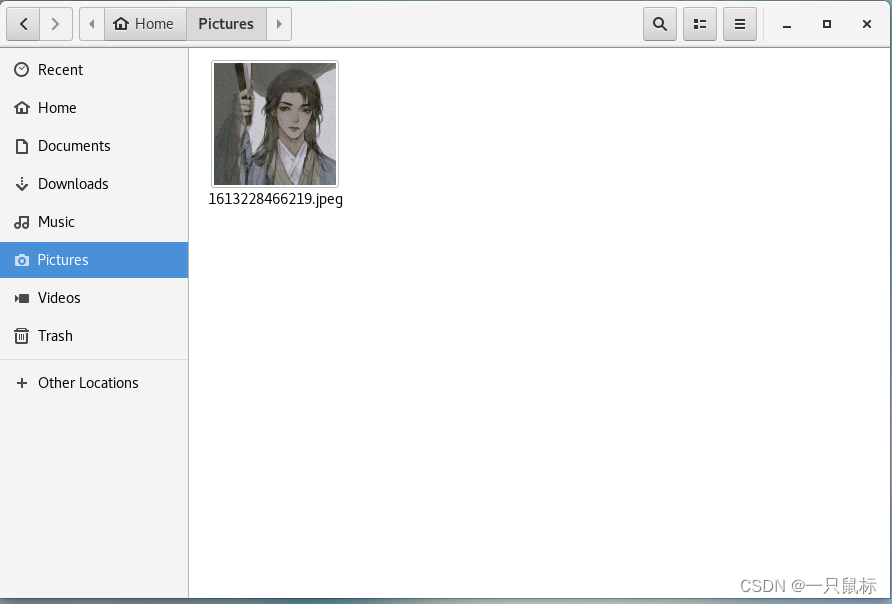This screenshot has width=892, height=604.
Task: Click the trash can icon beside Trash
Action: pos(22,336)
